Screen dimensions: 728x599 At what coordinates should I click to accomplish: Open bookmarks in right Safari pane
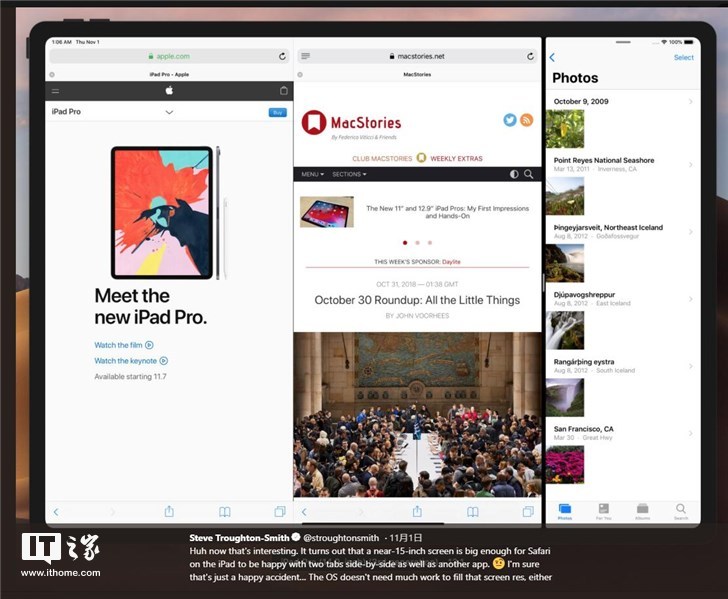tap(473, 512)
